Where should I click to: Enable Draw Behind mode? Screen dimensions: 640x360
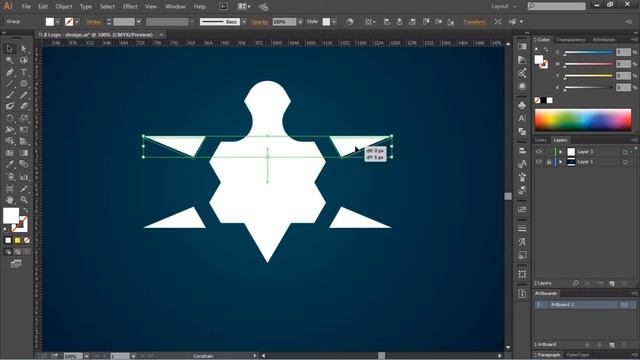pos(18,252)
